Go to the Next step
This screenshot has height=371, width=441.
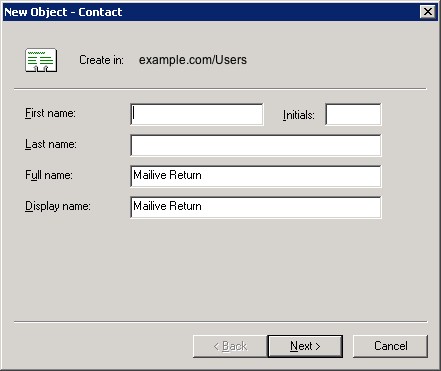coord(305,346)
